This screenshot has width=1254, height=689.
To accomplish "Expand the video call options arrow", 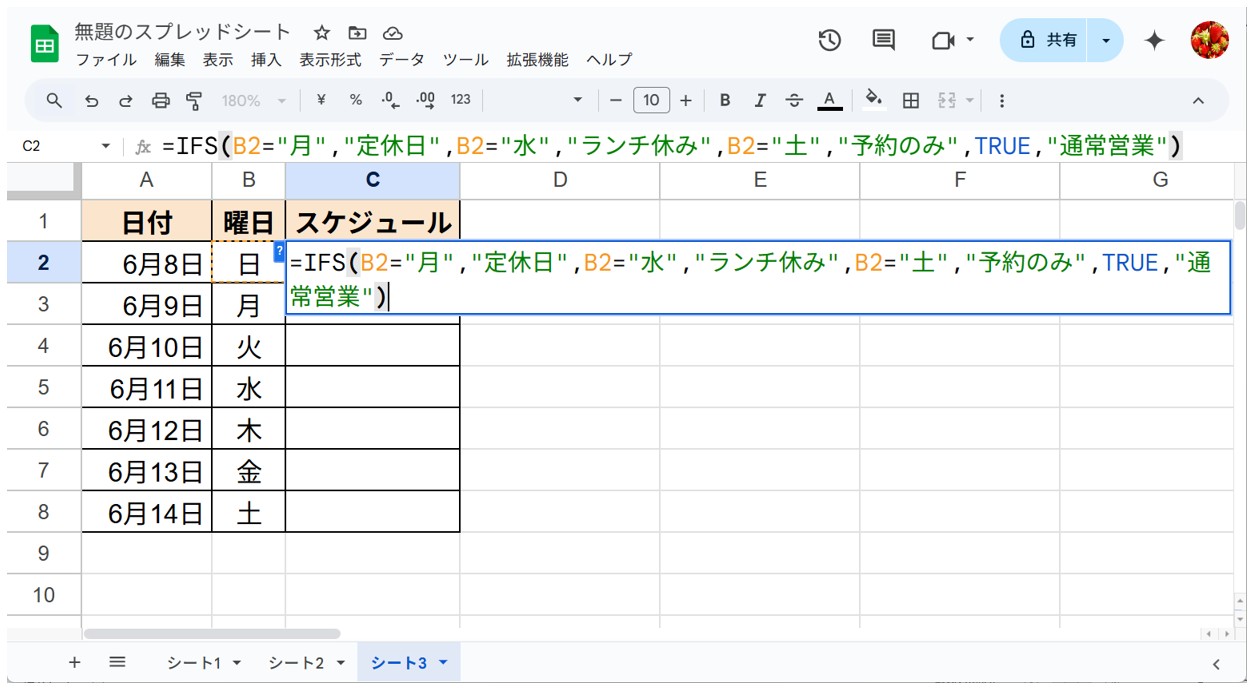I will pos(970,40).
